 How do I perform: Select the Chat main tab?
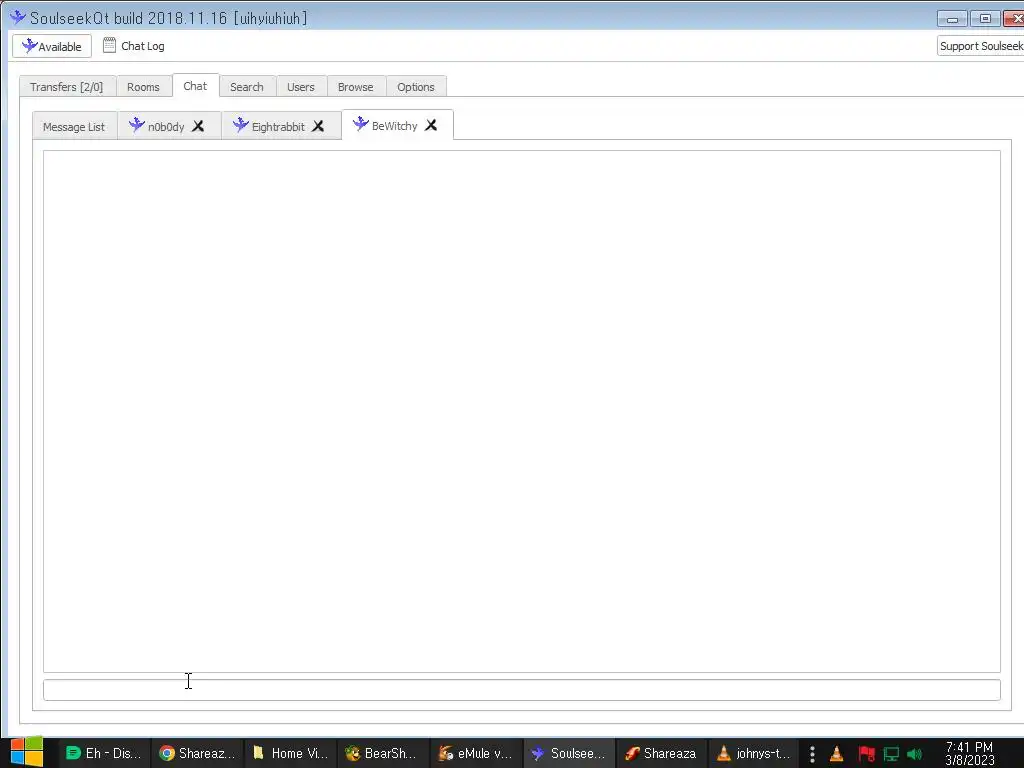click(x=195, y=86)
